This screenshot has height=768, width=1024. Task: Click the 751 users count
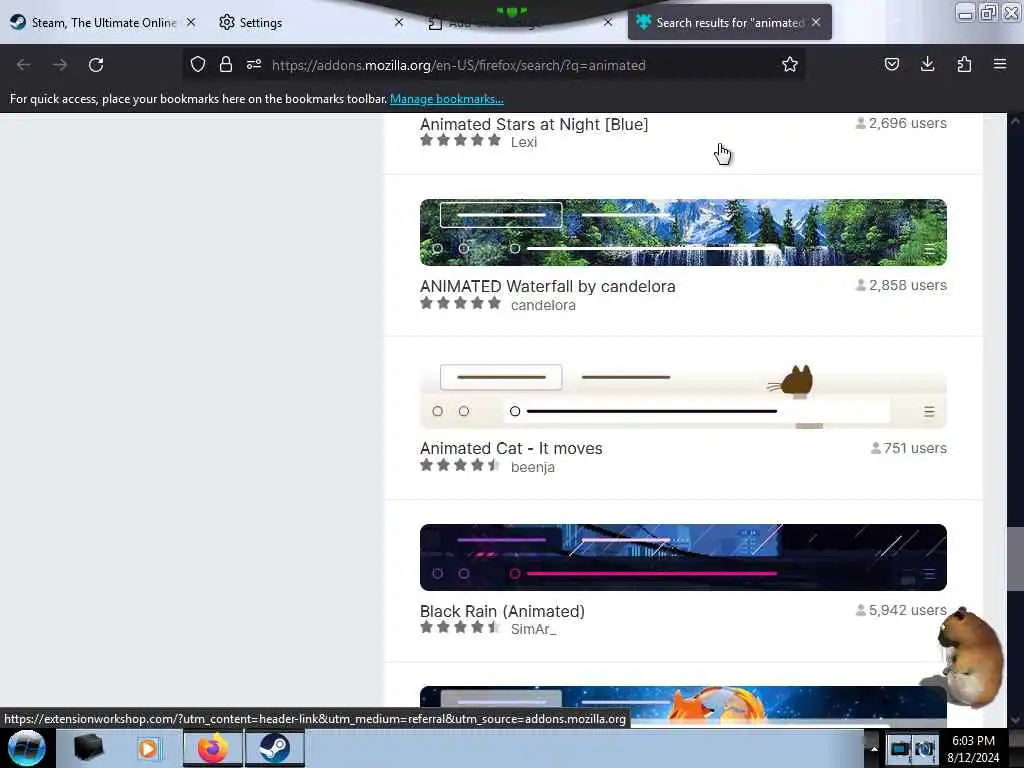coord(908,448)
